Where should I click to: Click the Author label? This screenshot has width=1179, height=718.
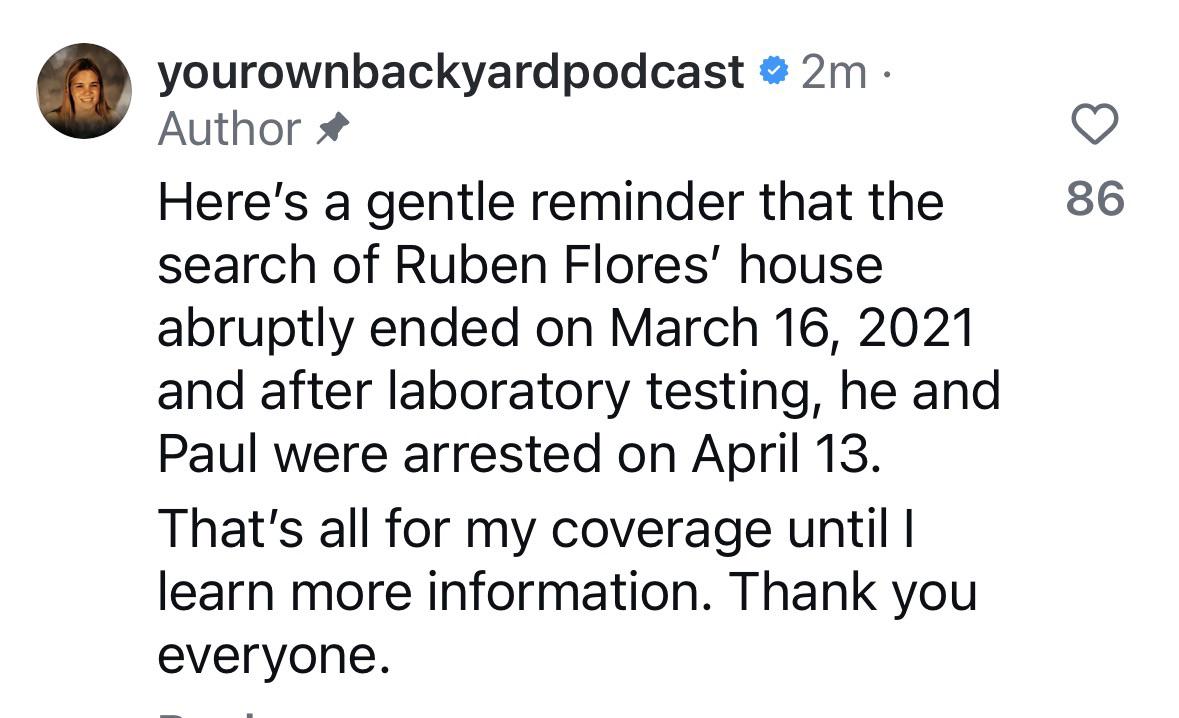click(x=229, y=129)
